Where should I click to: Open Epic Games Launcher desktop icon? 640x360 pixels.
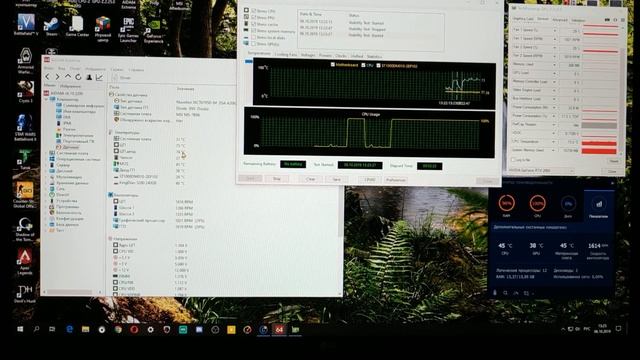tap(128, 29)
